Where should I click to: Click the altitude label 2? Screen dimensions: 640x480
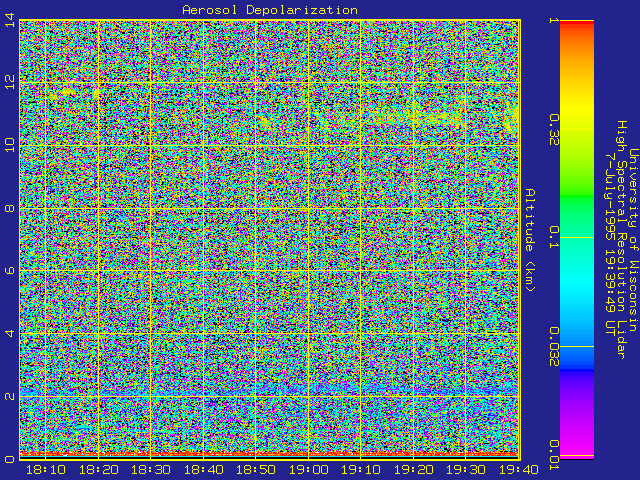(9, 396)
